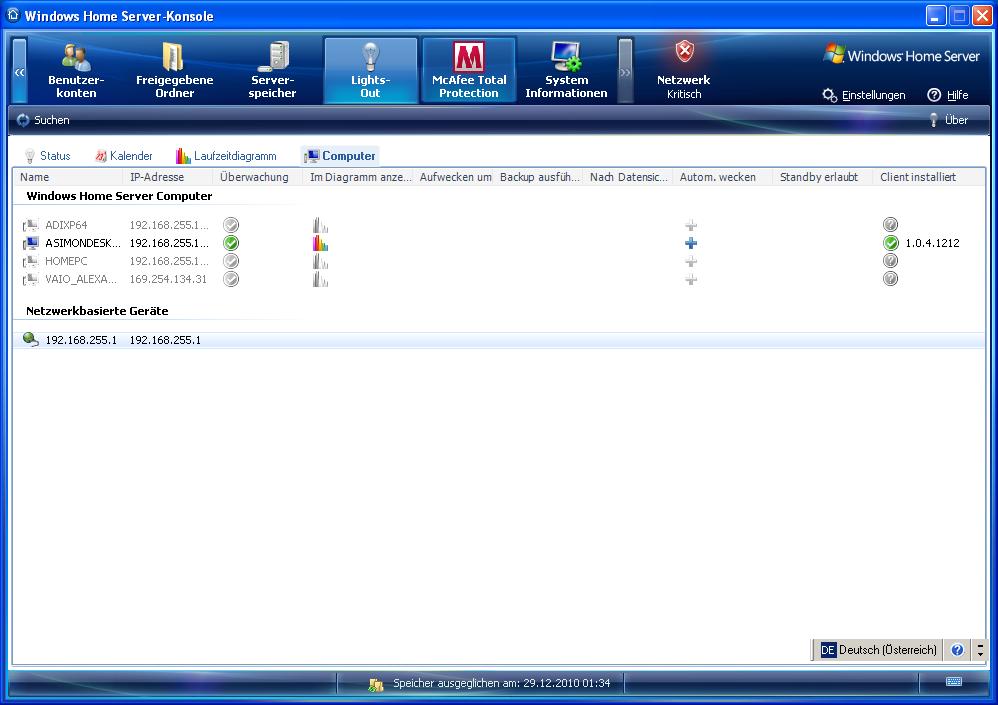The image size is (998, 705).
Task: Select the Lights-Out tab
Action: (x=370, y=71)
